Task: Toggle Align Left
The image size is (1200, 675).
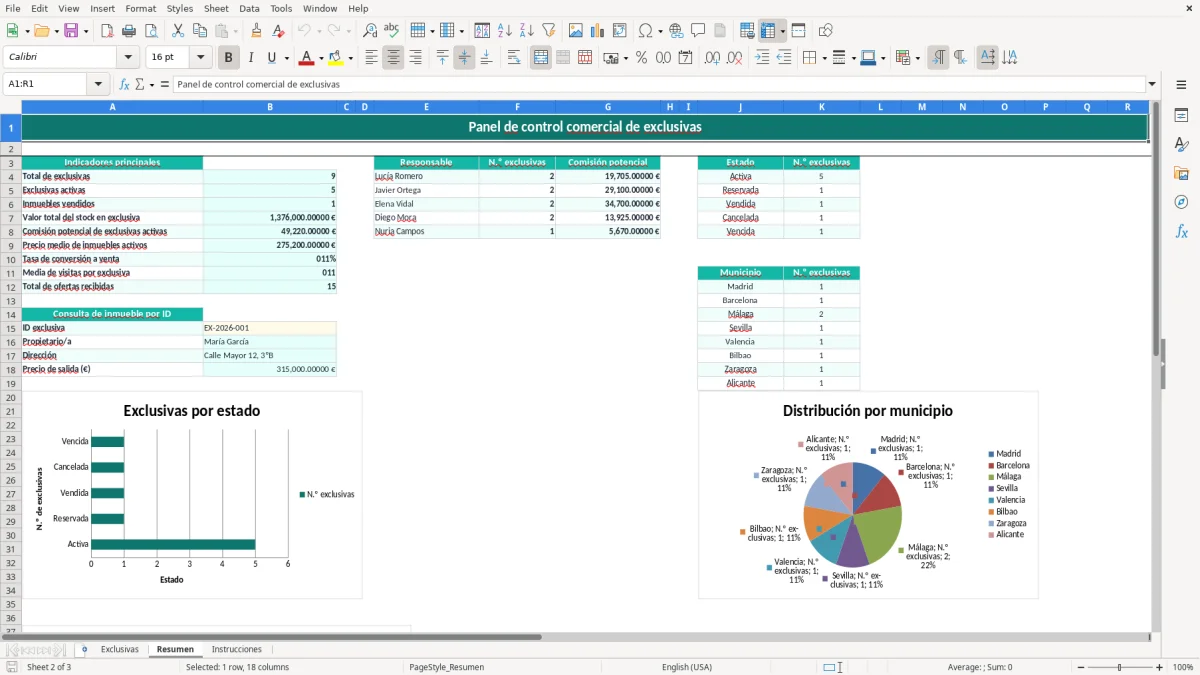Action: (371, 58)
